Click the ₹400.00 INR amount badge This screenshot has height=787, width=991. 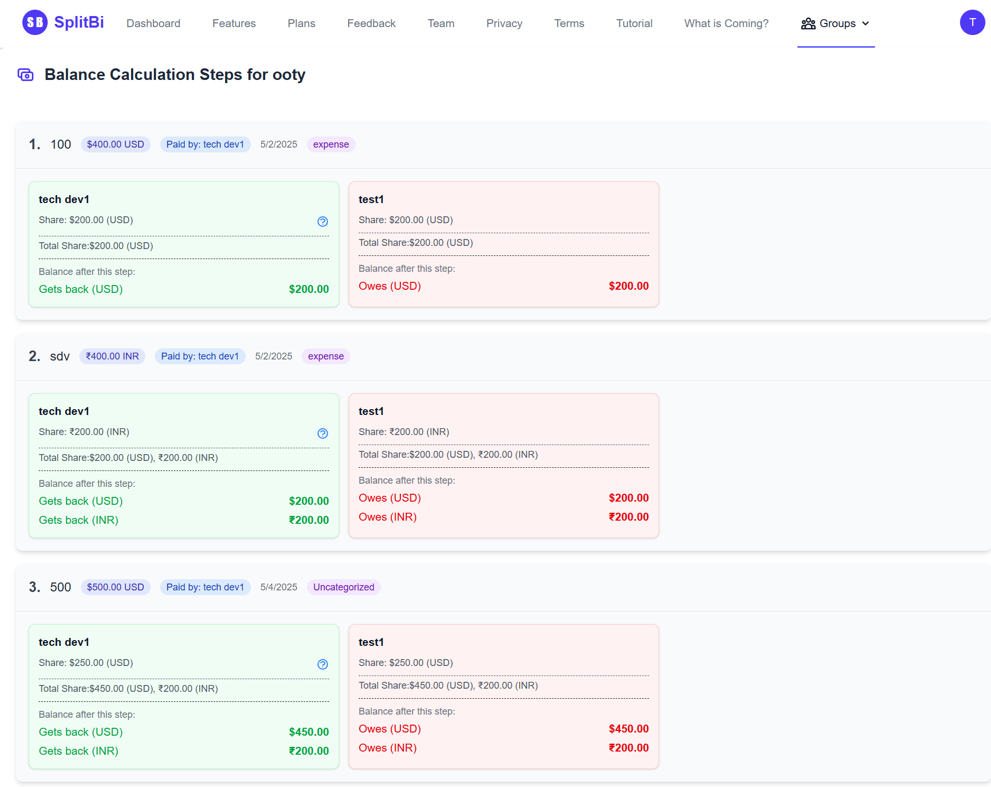[x=112, y=356]
